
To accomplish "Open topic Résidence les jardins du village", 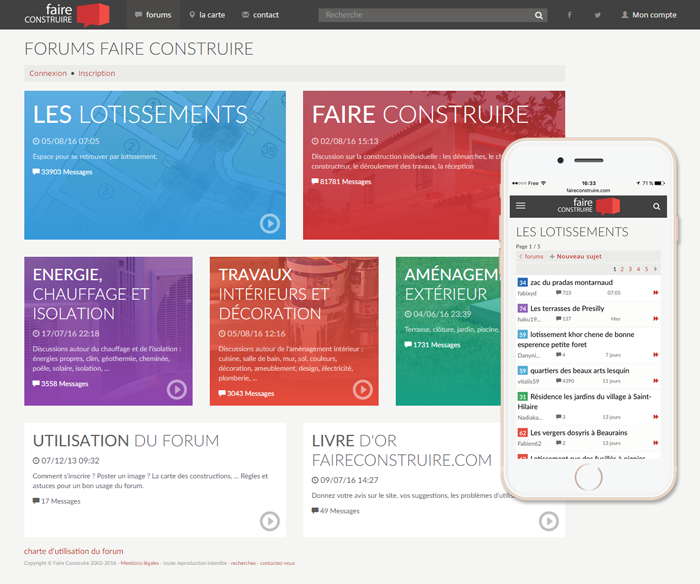I will [584, 401].
